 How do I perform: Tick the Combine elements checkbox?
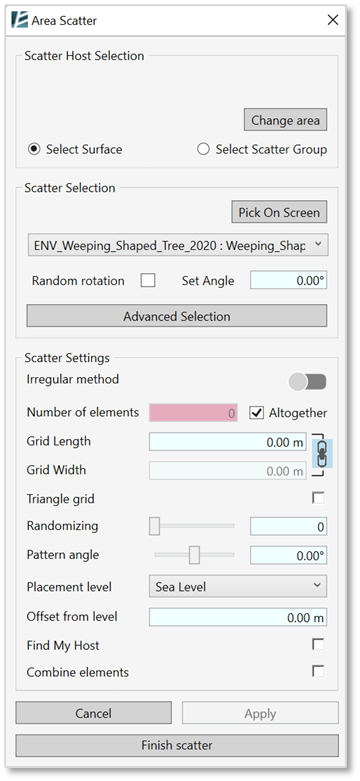coord(318,671)
